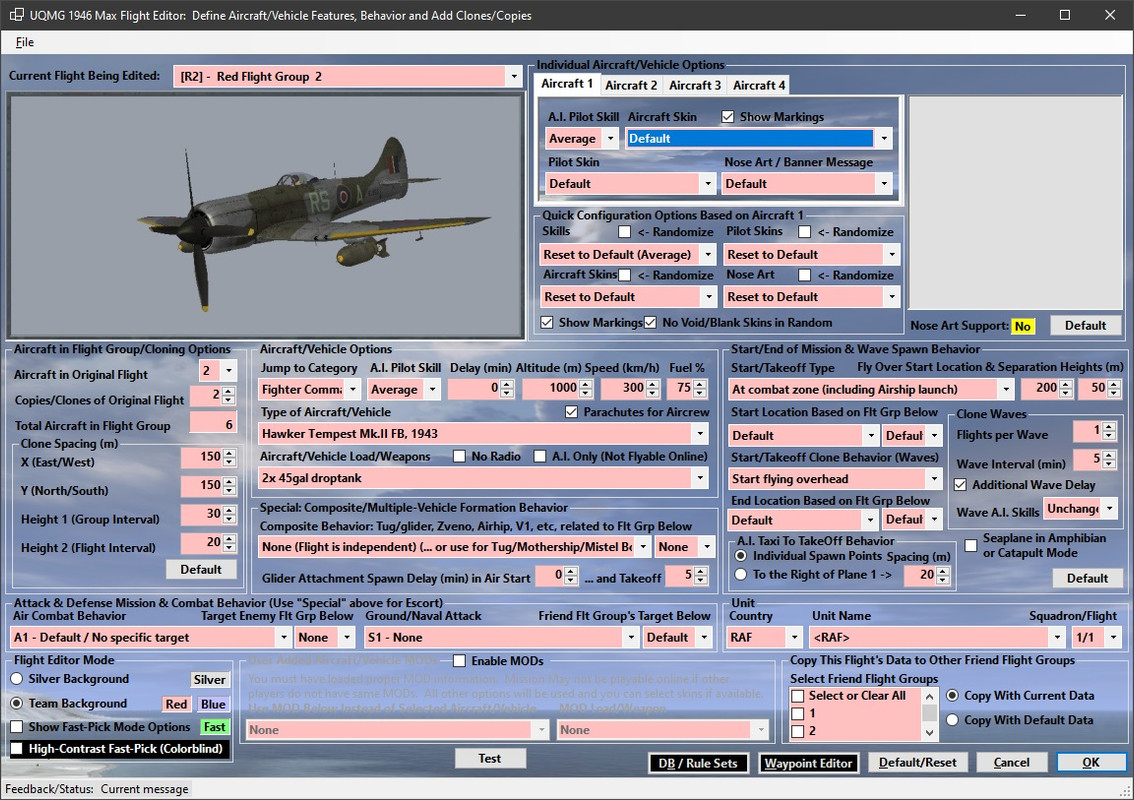This screenshot has width=1134, height=800.
Task: Click the Silver background color button
Action: [x=209, y=679]
